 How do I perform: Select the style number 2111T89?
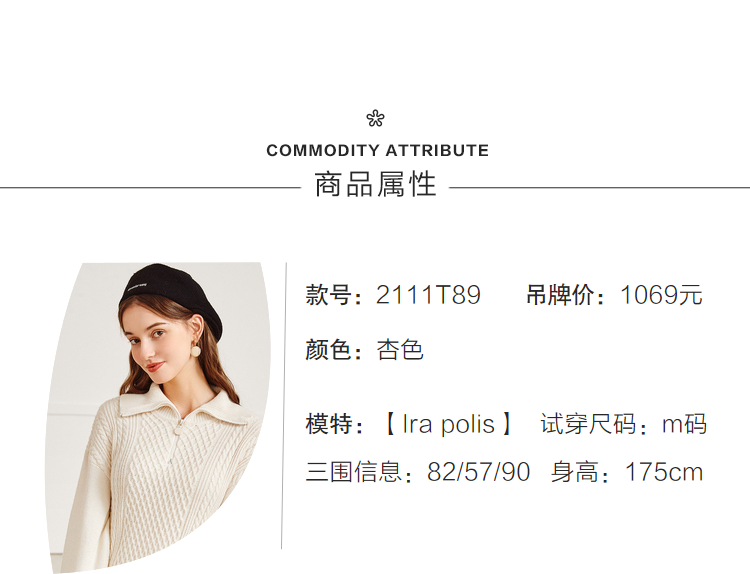click(428, 294)
